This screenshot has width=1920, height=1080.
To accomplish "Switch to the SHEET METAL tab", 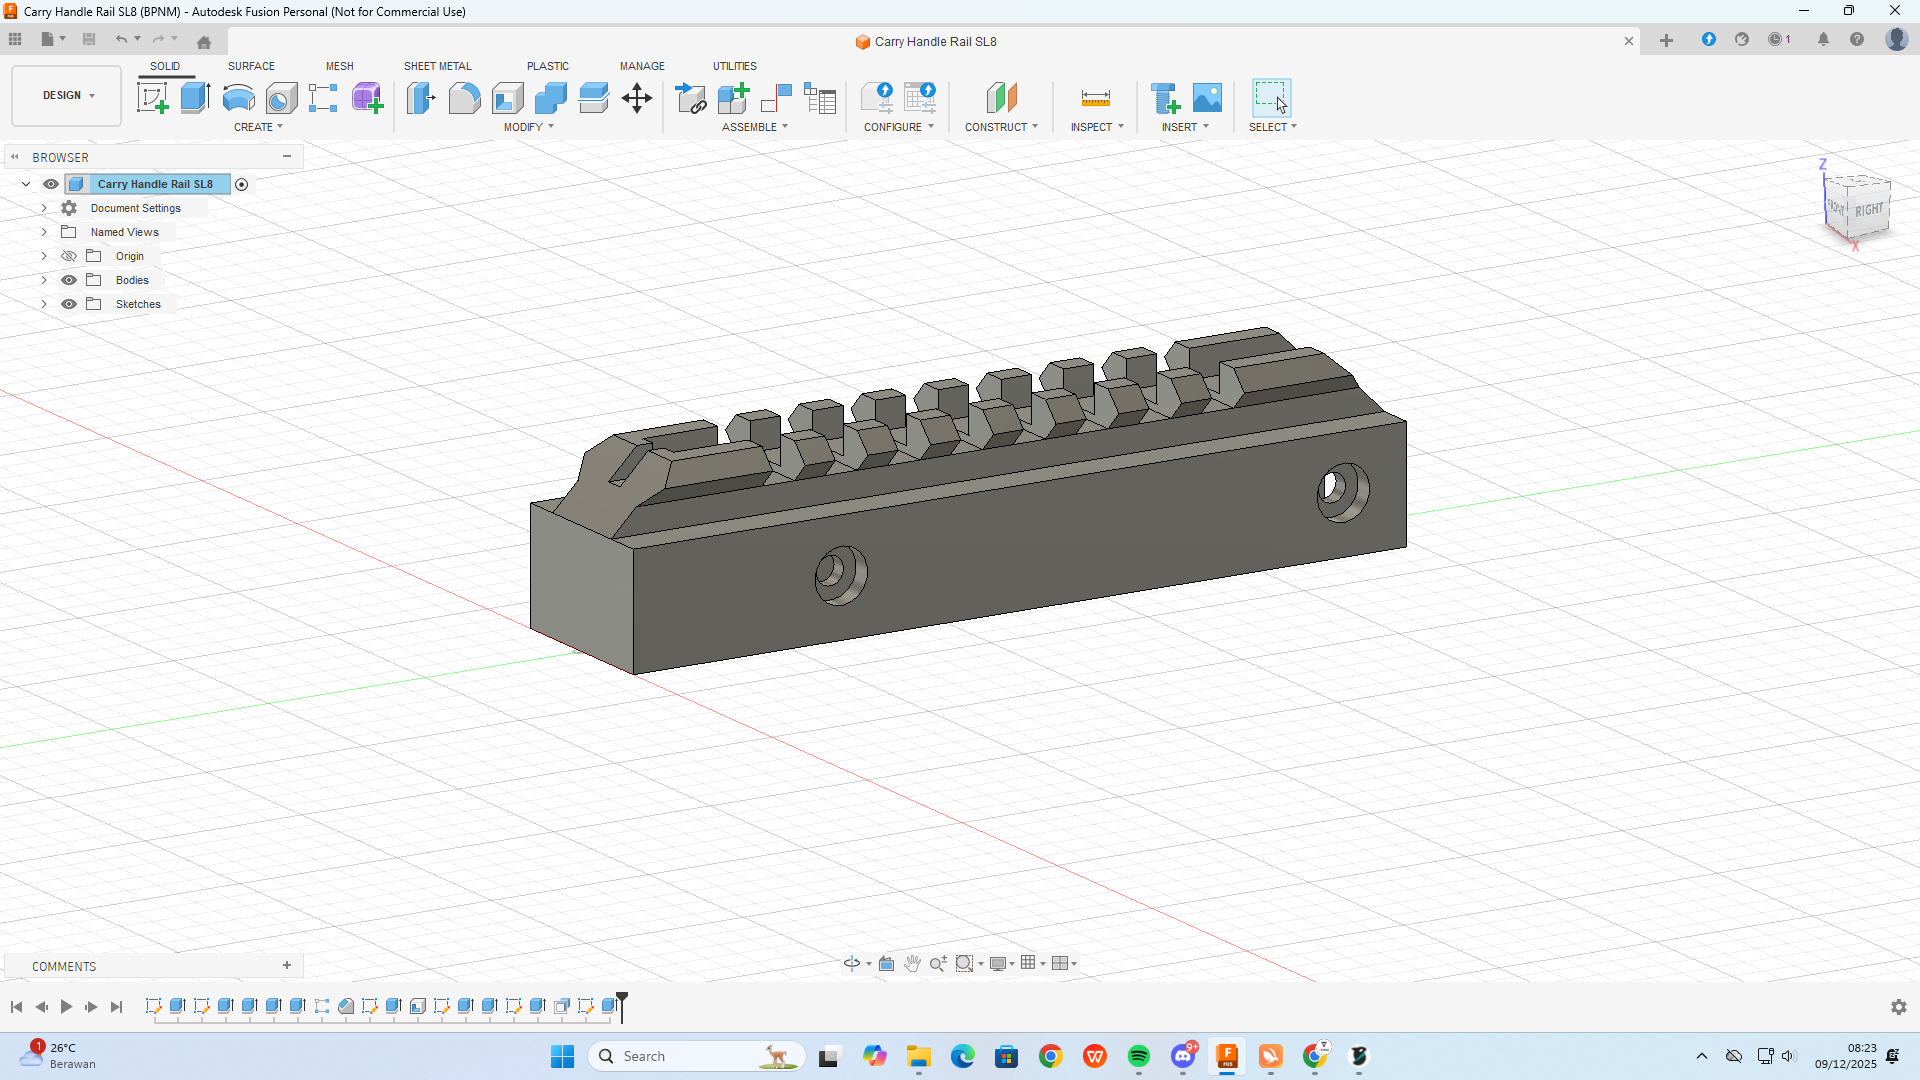I will click(437, 66).
